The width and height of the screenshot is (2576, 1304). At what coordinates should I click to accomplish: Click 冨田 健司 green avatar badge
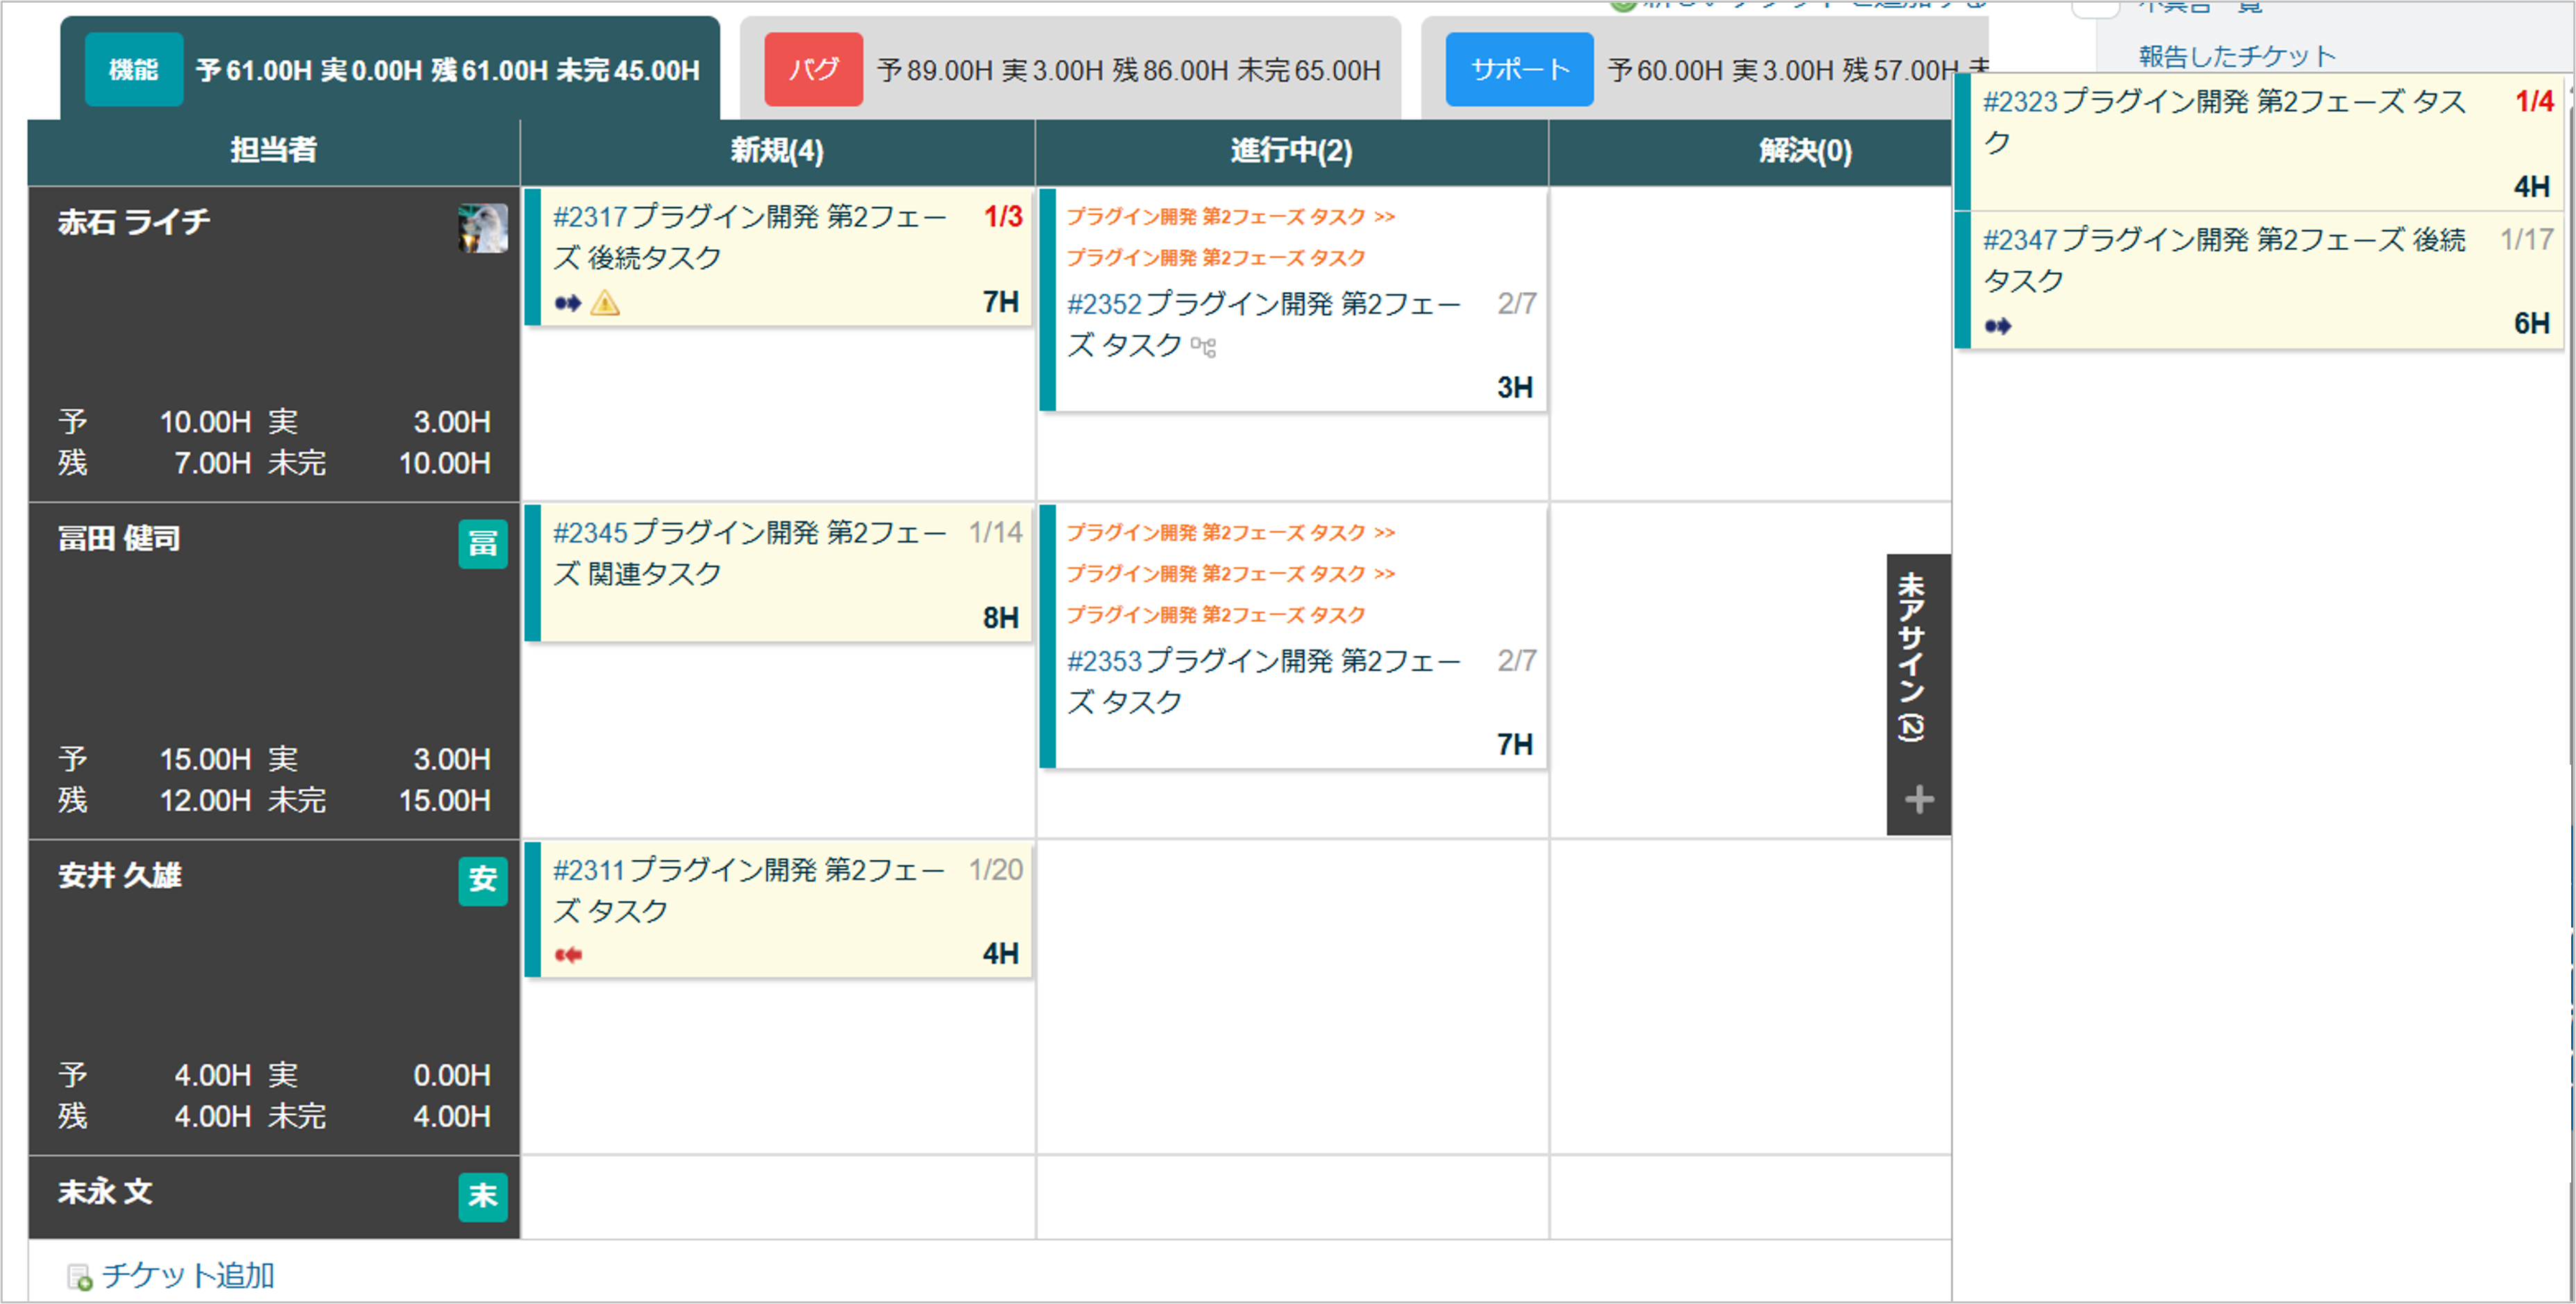click(482, 544)
